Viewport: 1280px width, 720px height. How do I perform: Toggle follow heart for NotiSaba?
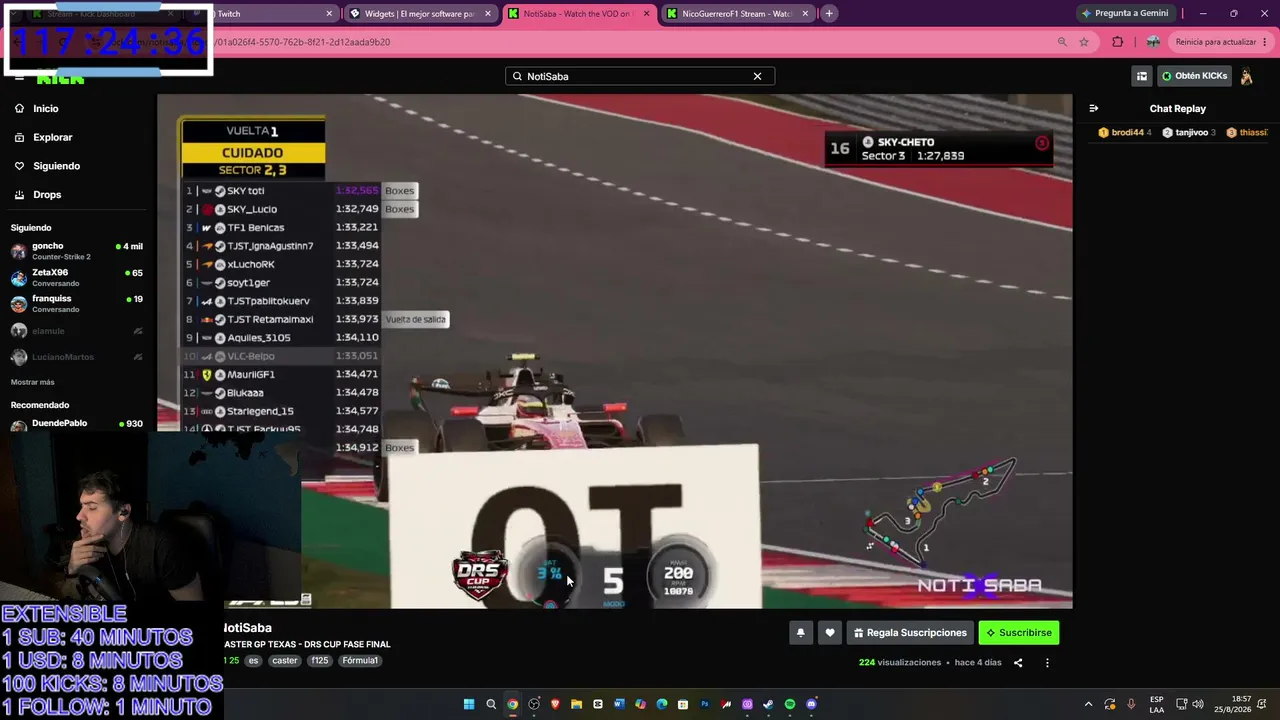pos(829,632)
